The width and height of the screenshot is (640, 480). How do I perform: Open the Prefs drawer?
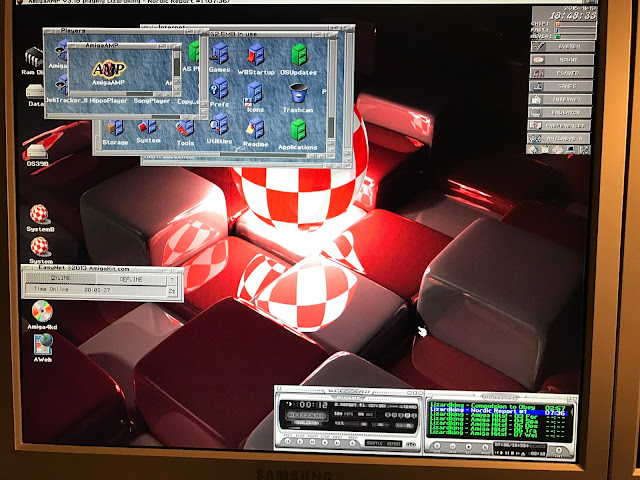coord(219,92)
